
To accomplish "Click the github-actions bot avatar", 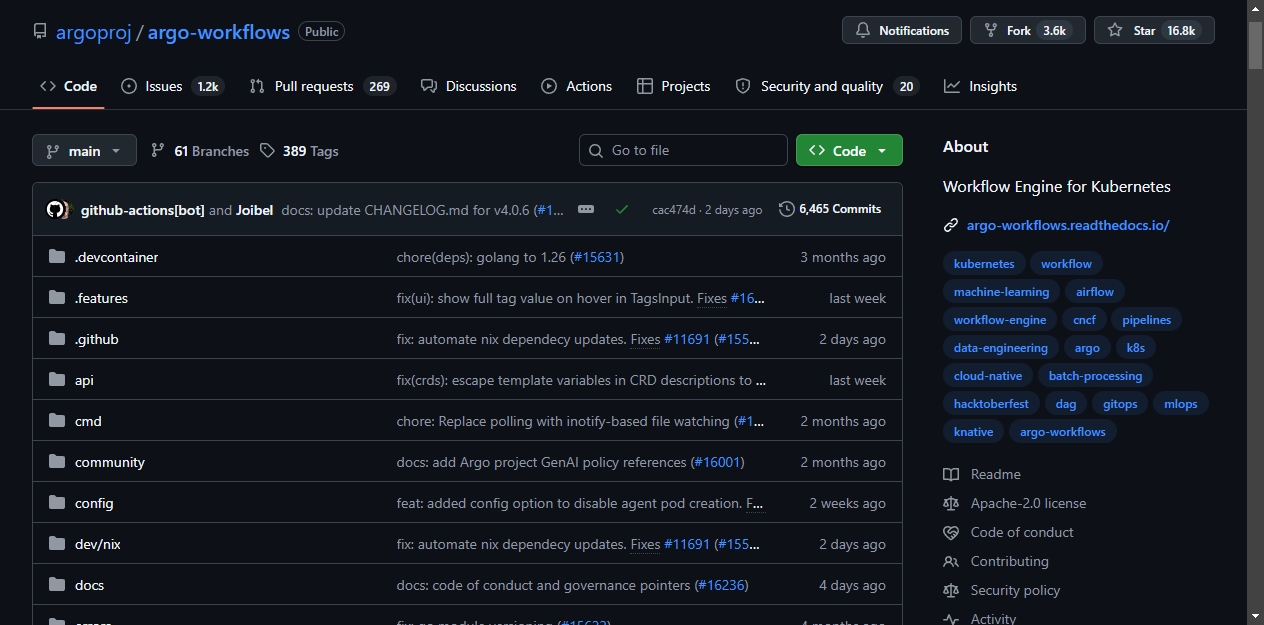I will (x=55, y=210).
